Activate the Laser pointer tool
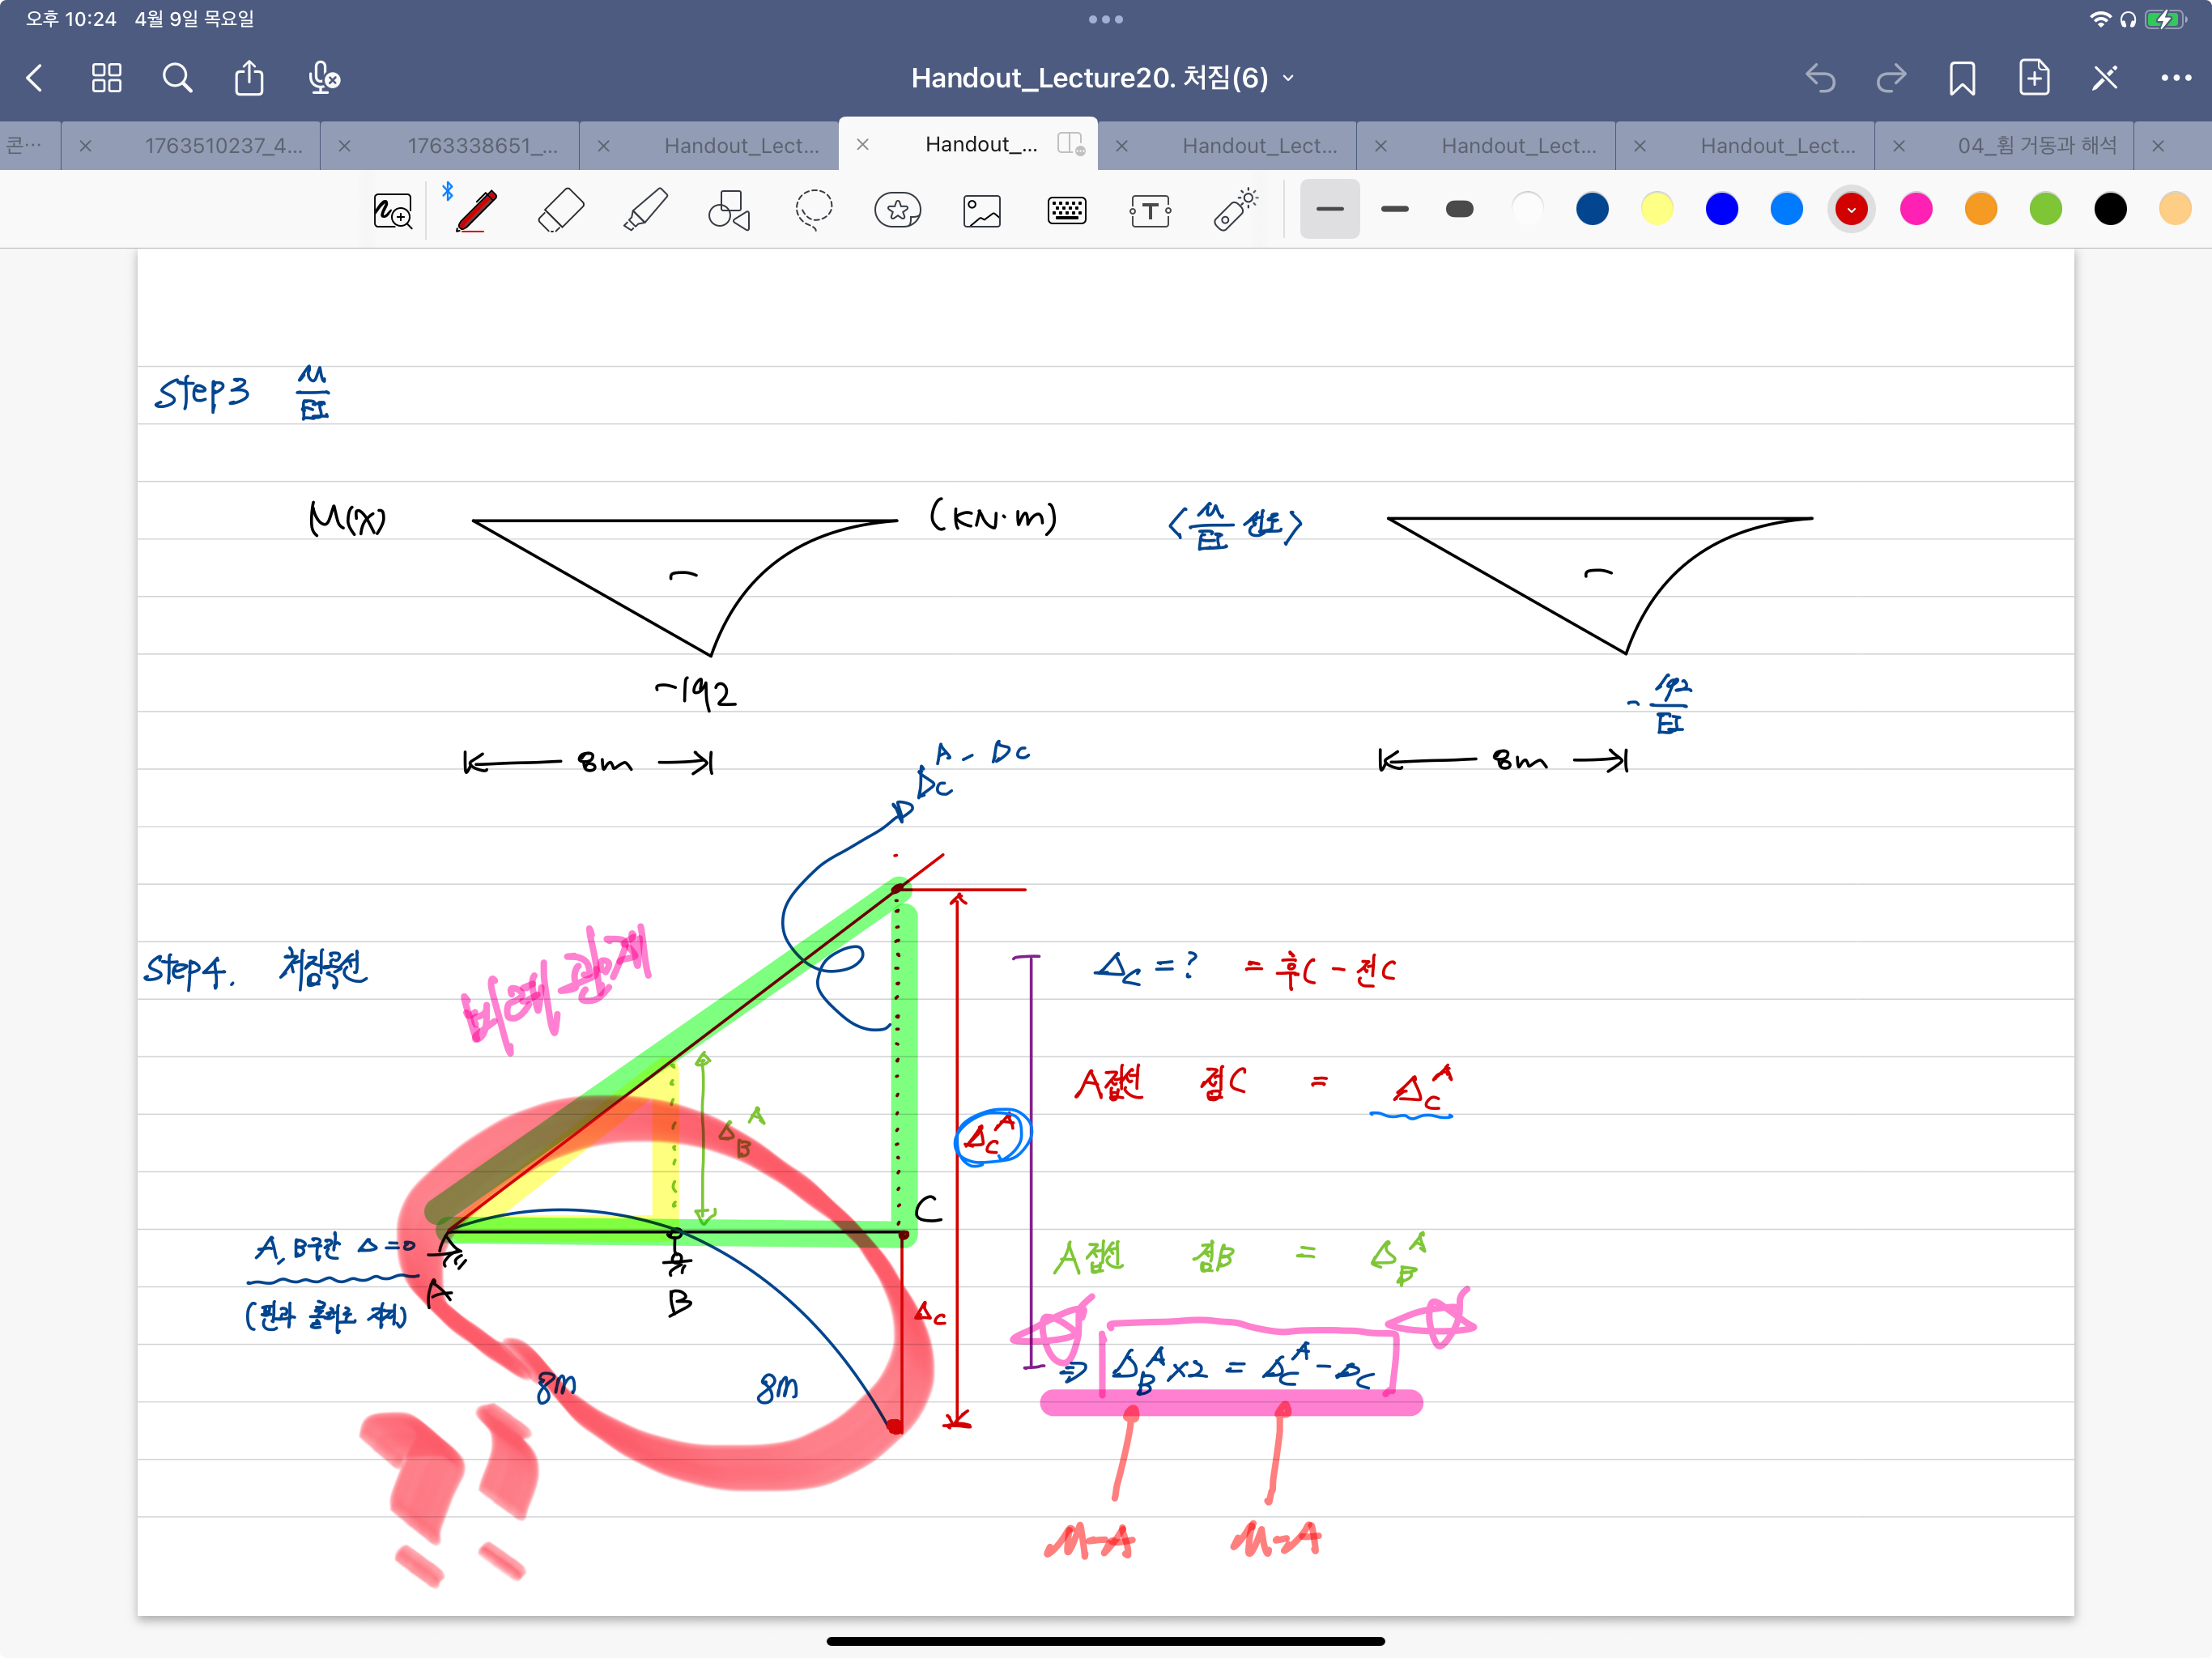This screenshot has width=2212, height=1658. tap(1235, 210)
